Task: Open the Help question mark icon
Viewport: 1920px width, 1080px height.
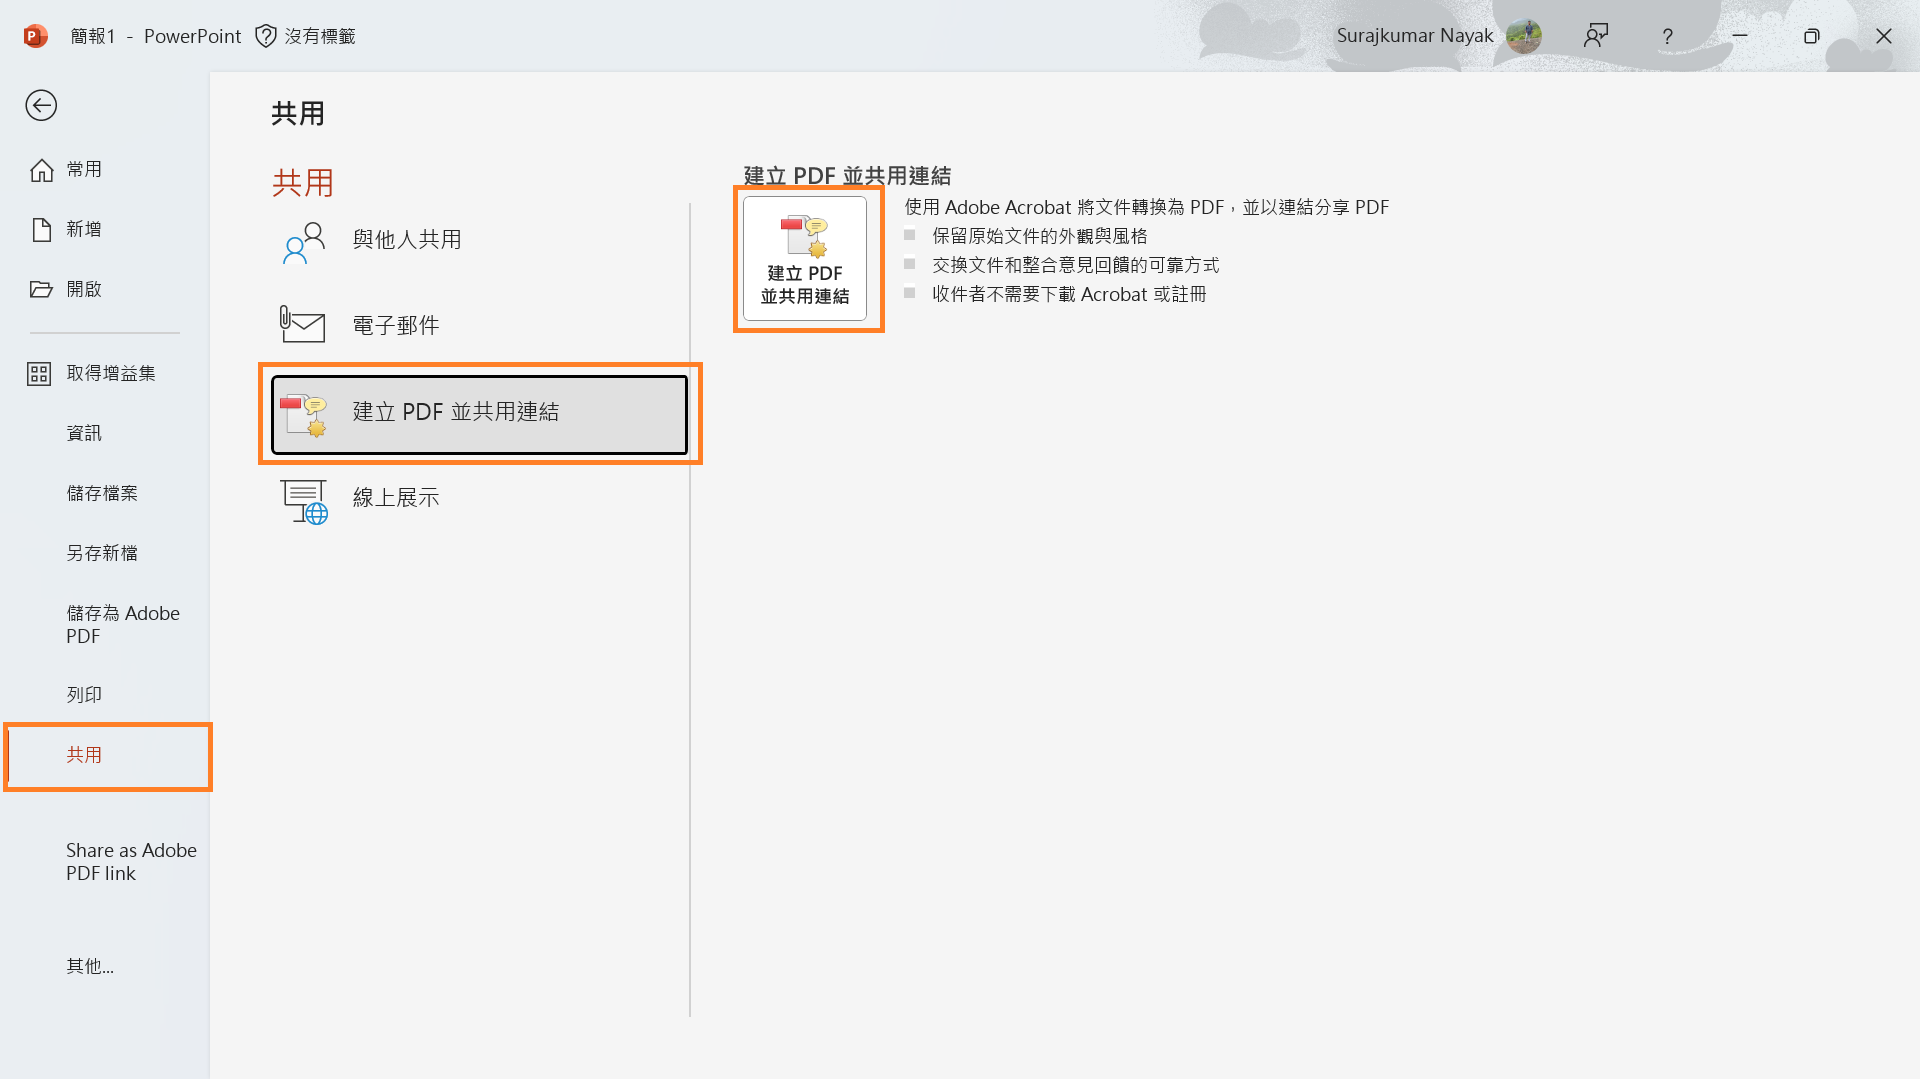Action: coord(1667,35)
